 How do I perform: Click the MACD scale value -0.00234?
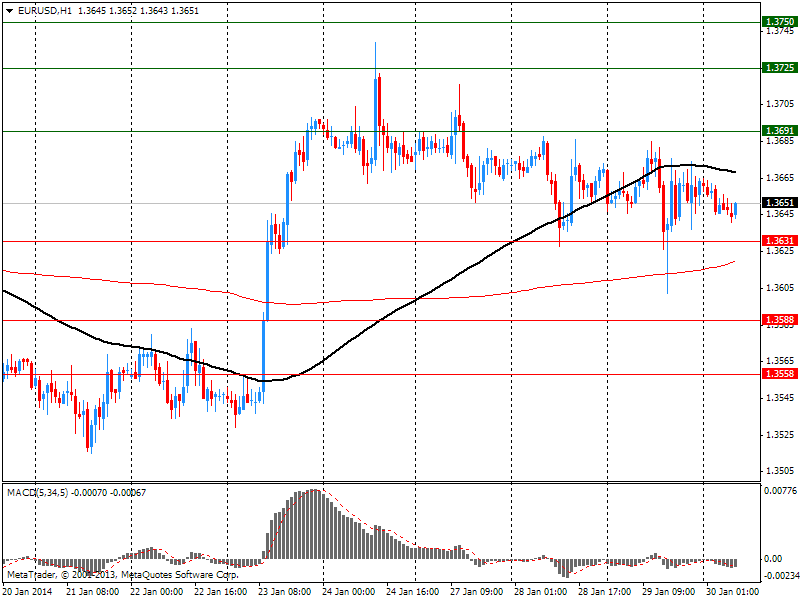(780, 576)
